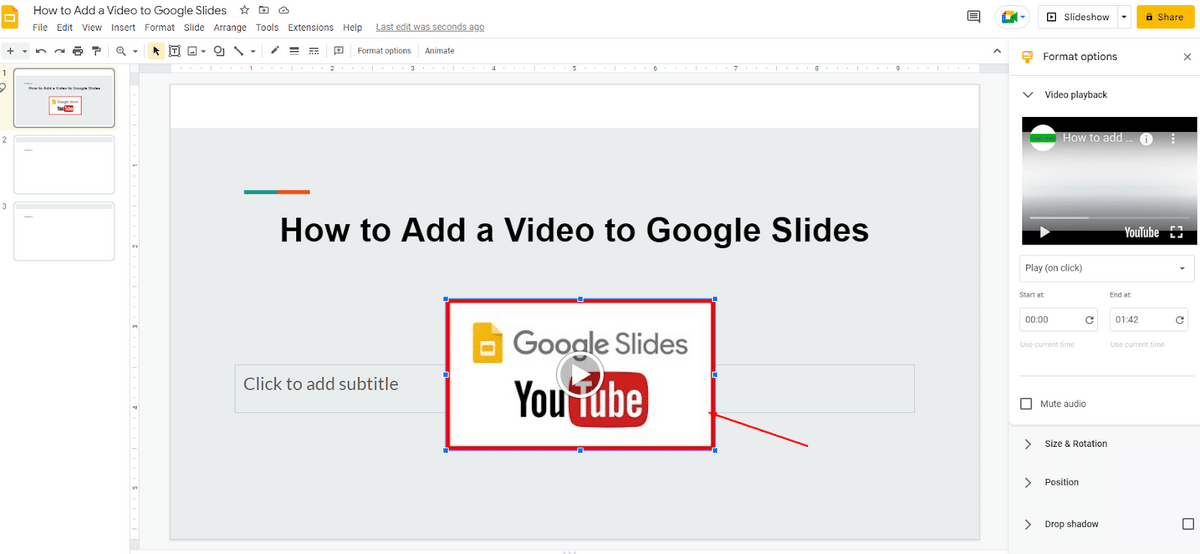The width and height of the screenshot is (1200, 554).
Task: Add a new slide with the plus button
Action: click(x=10, y=51)
